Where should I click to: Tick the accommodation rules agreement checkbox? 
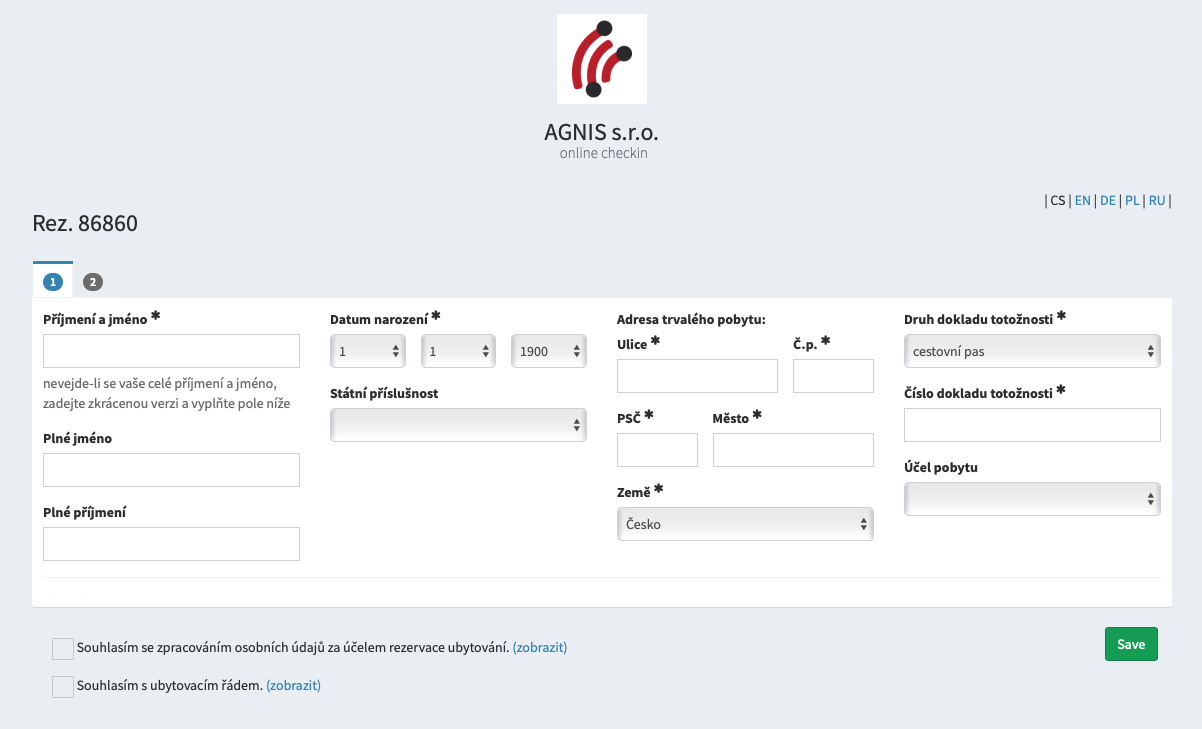(63, 686)
